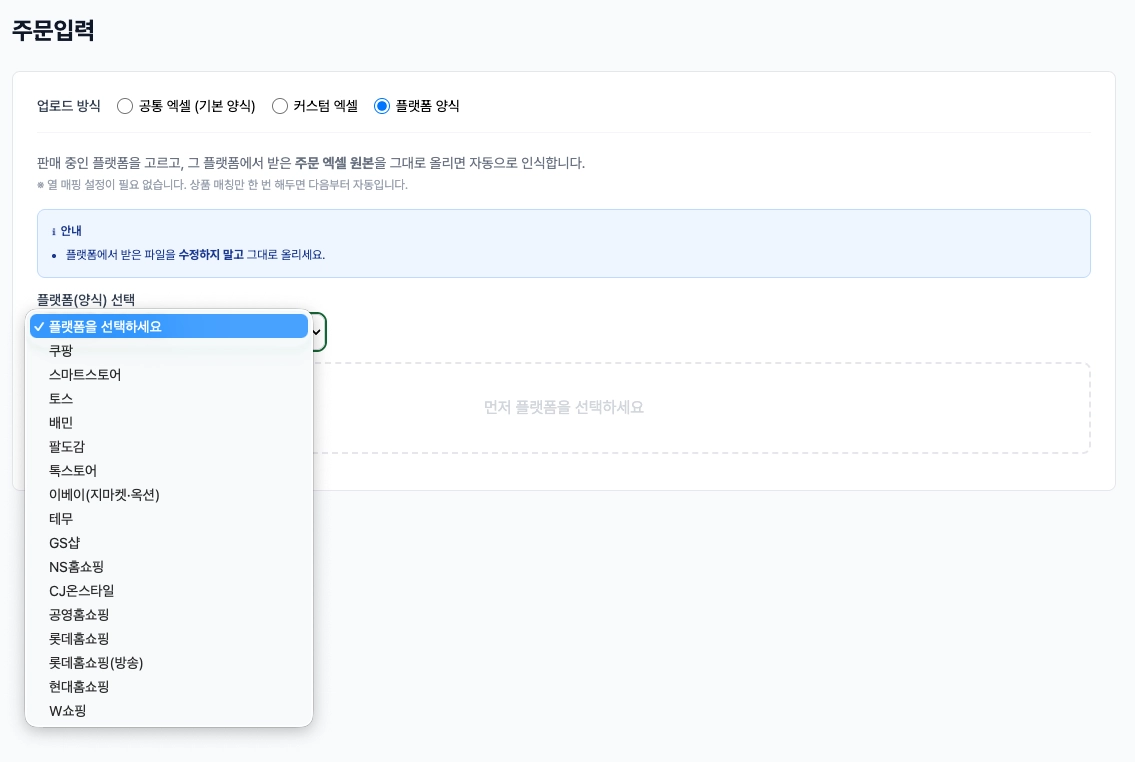1135x762 pixels.
Task: Select the 커스텀 엑셀 upload option
Action: 279,106
